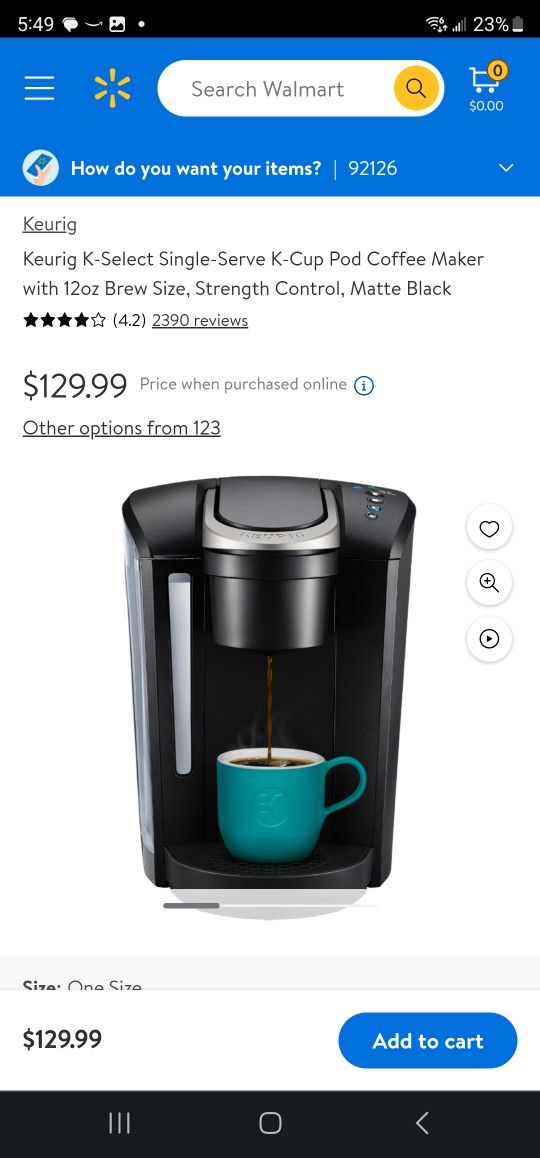Add item to favorites with heart icon
540x1158 pixels.
tap(489, 528)
